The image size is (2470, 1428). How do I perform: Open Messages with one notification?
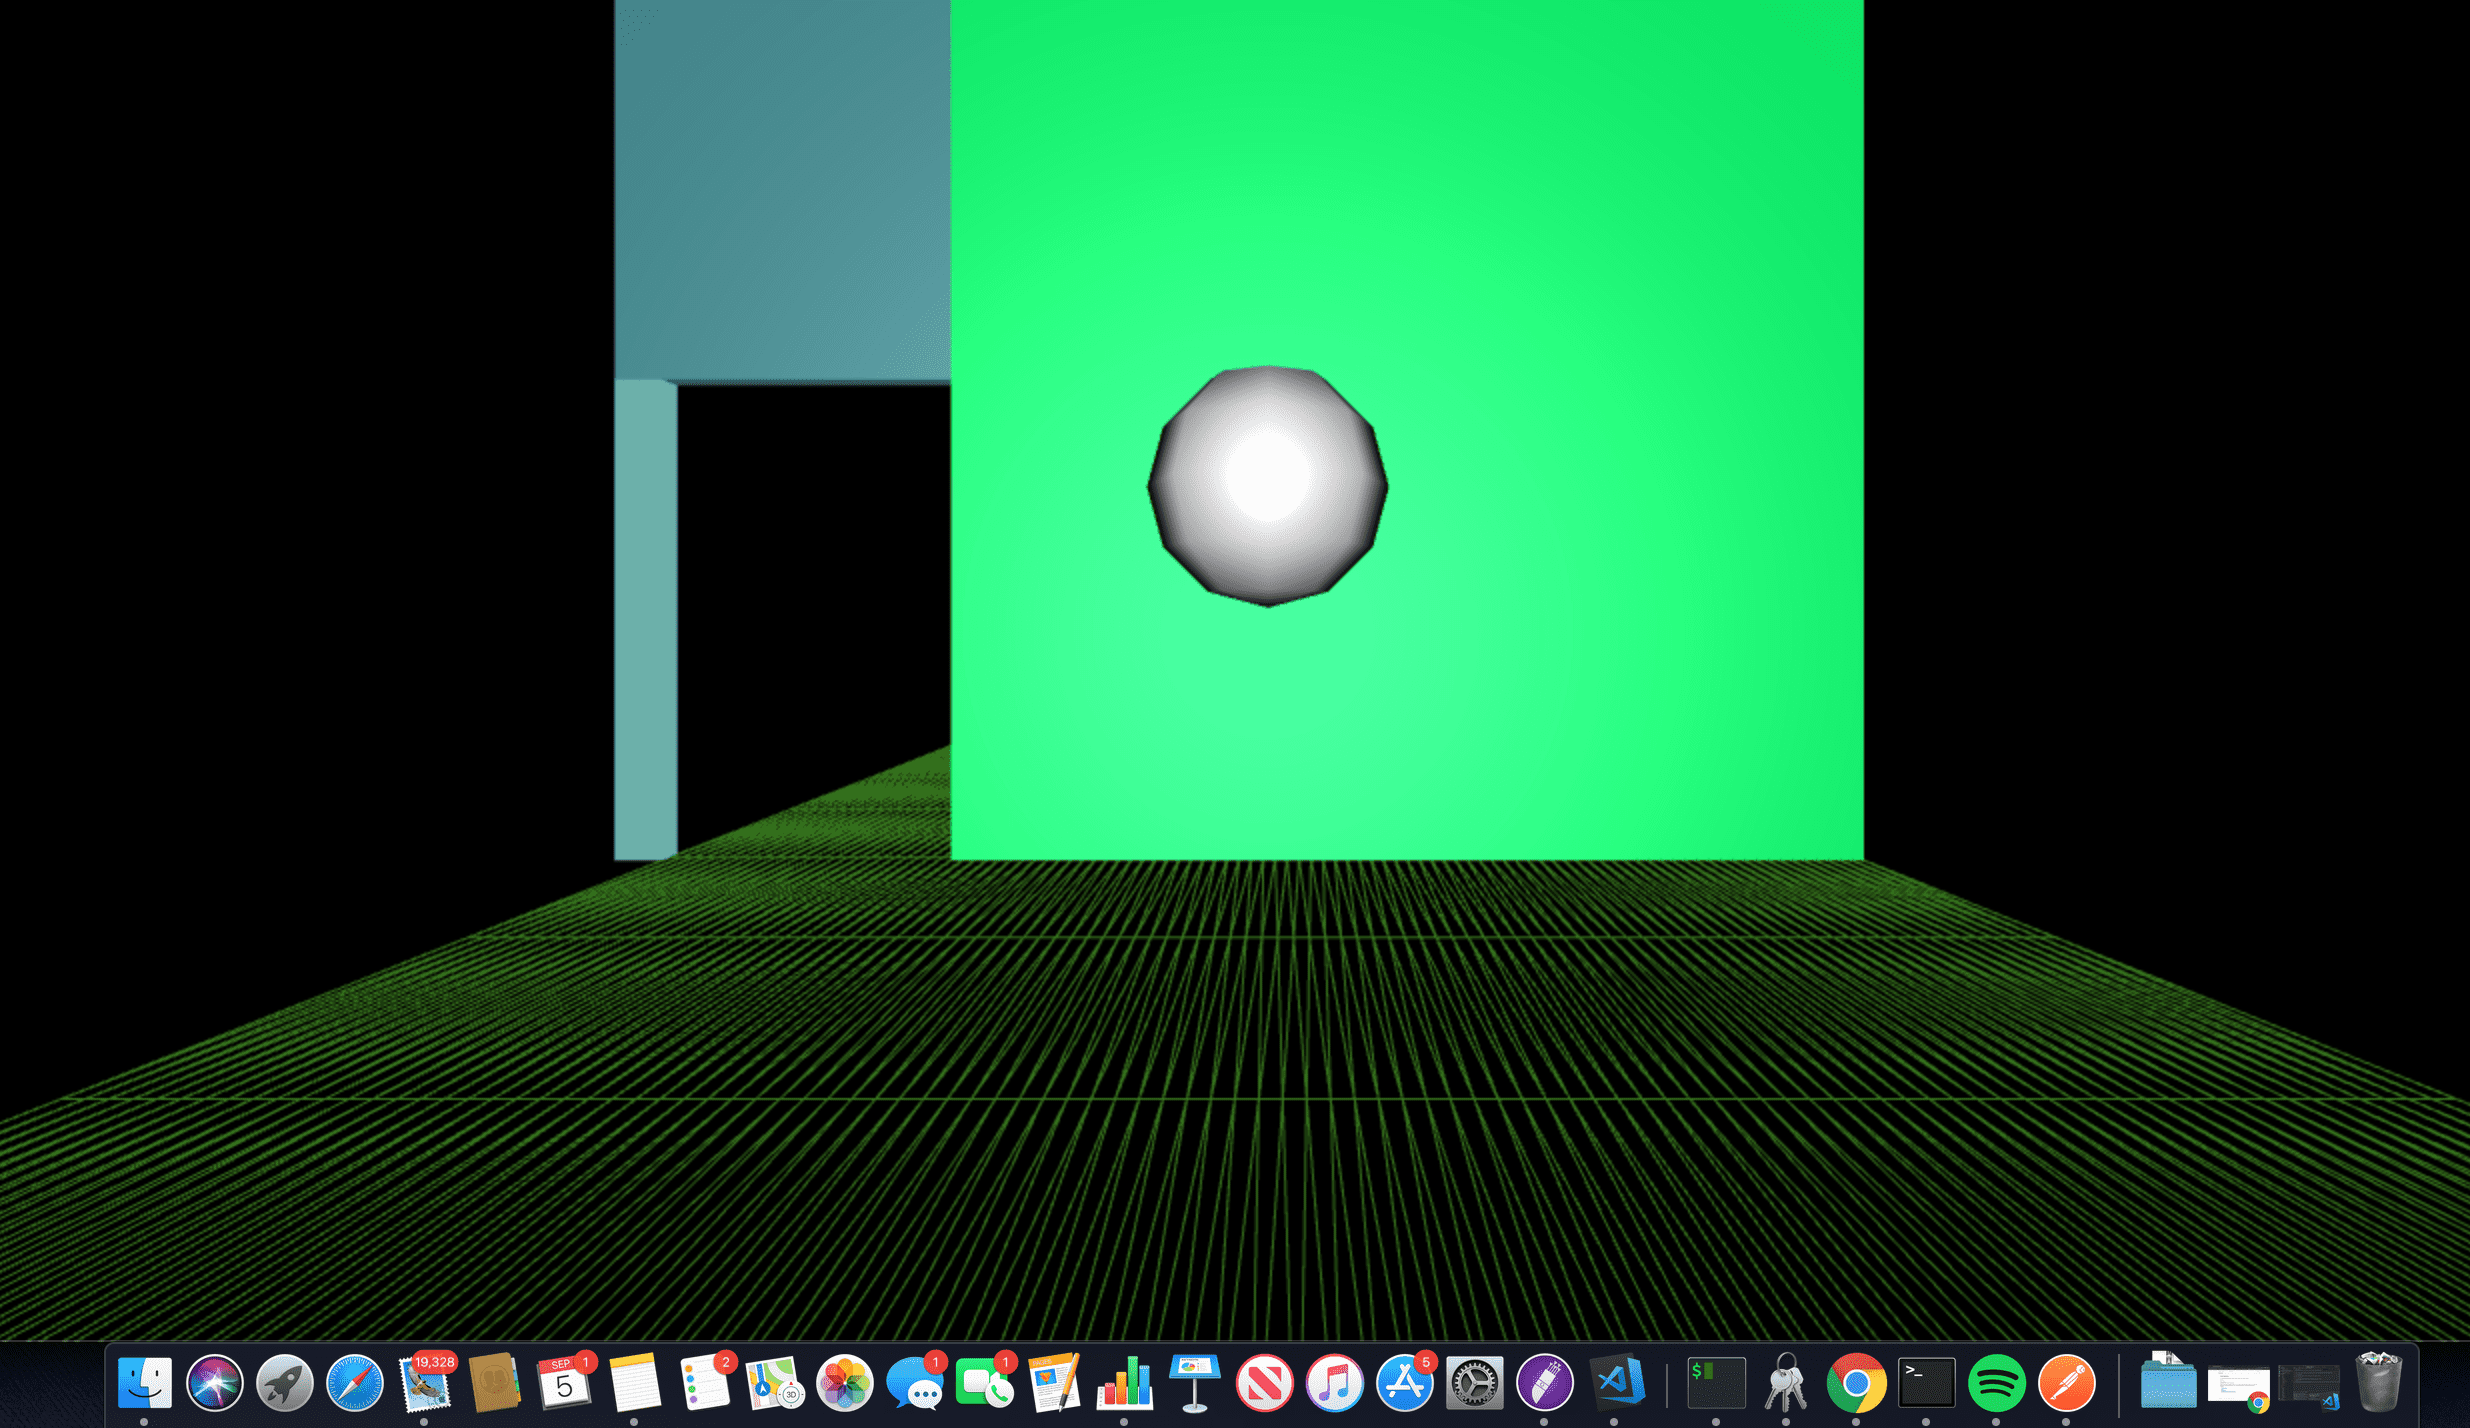[915, 1383]
